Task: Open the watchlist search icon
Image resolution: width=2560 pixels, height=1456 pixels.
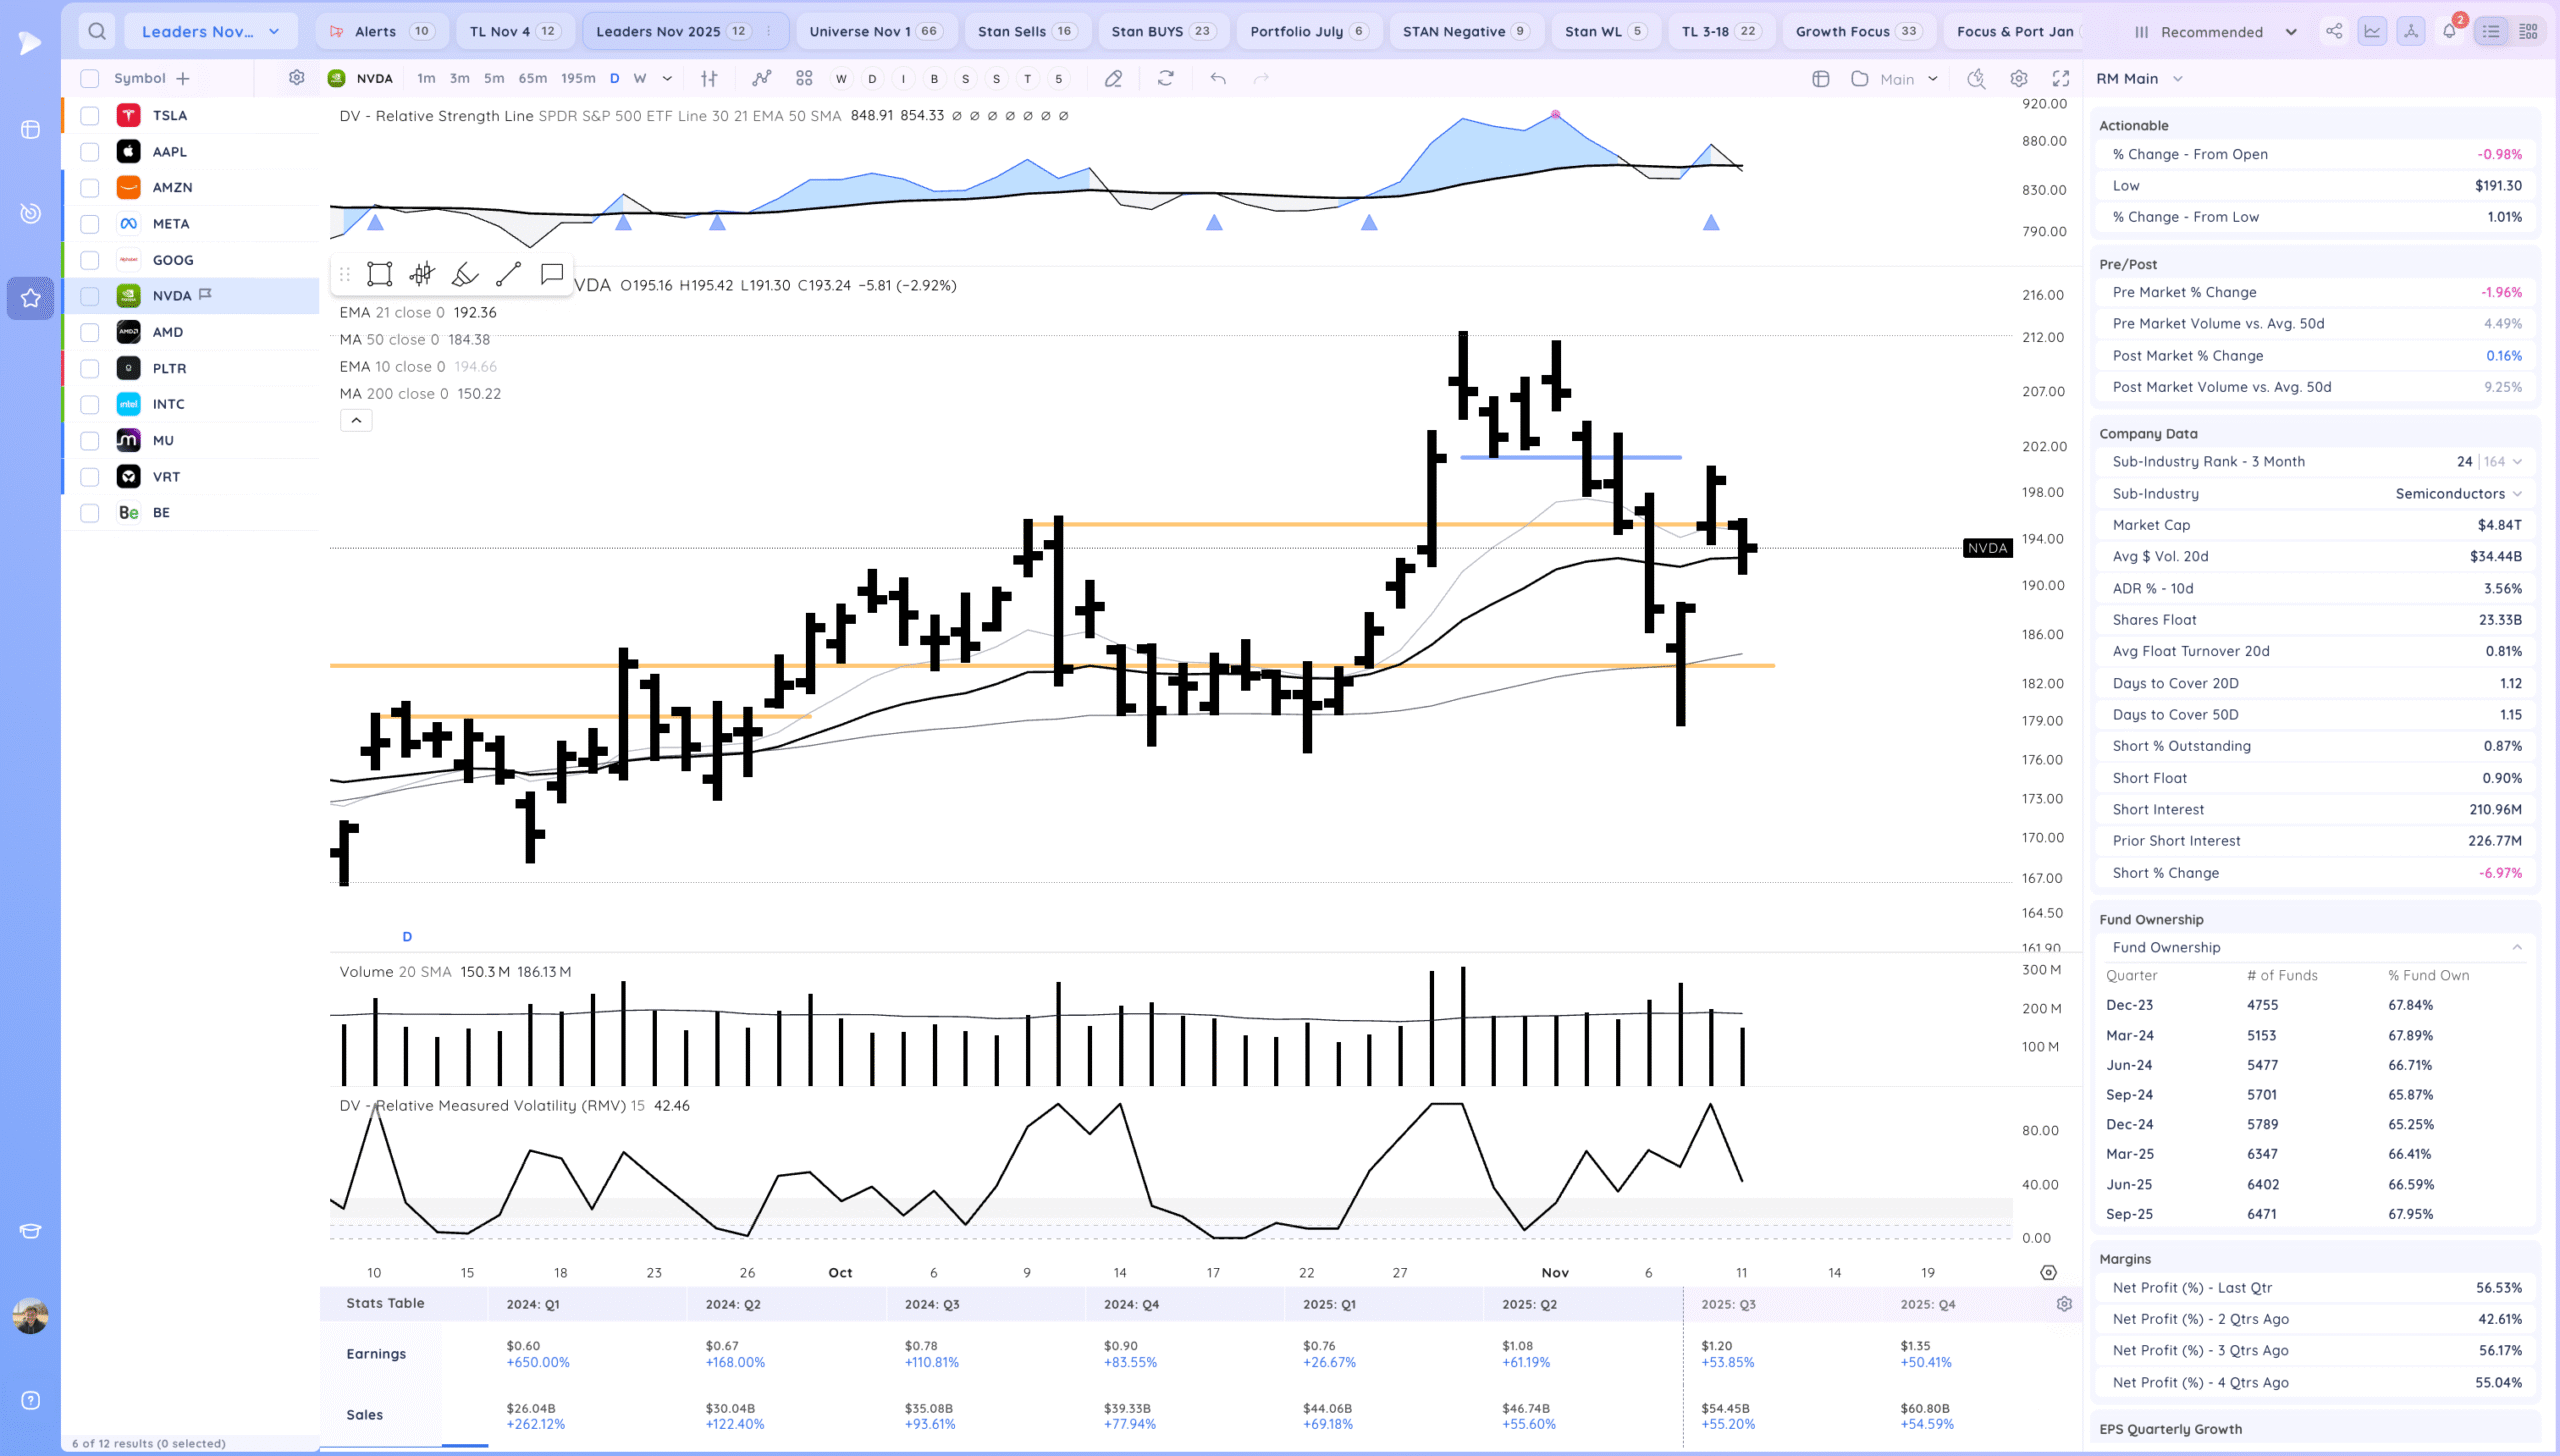Action: pos(97,31)
